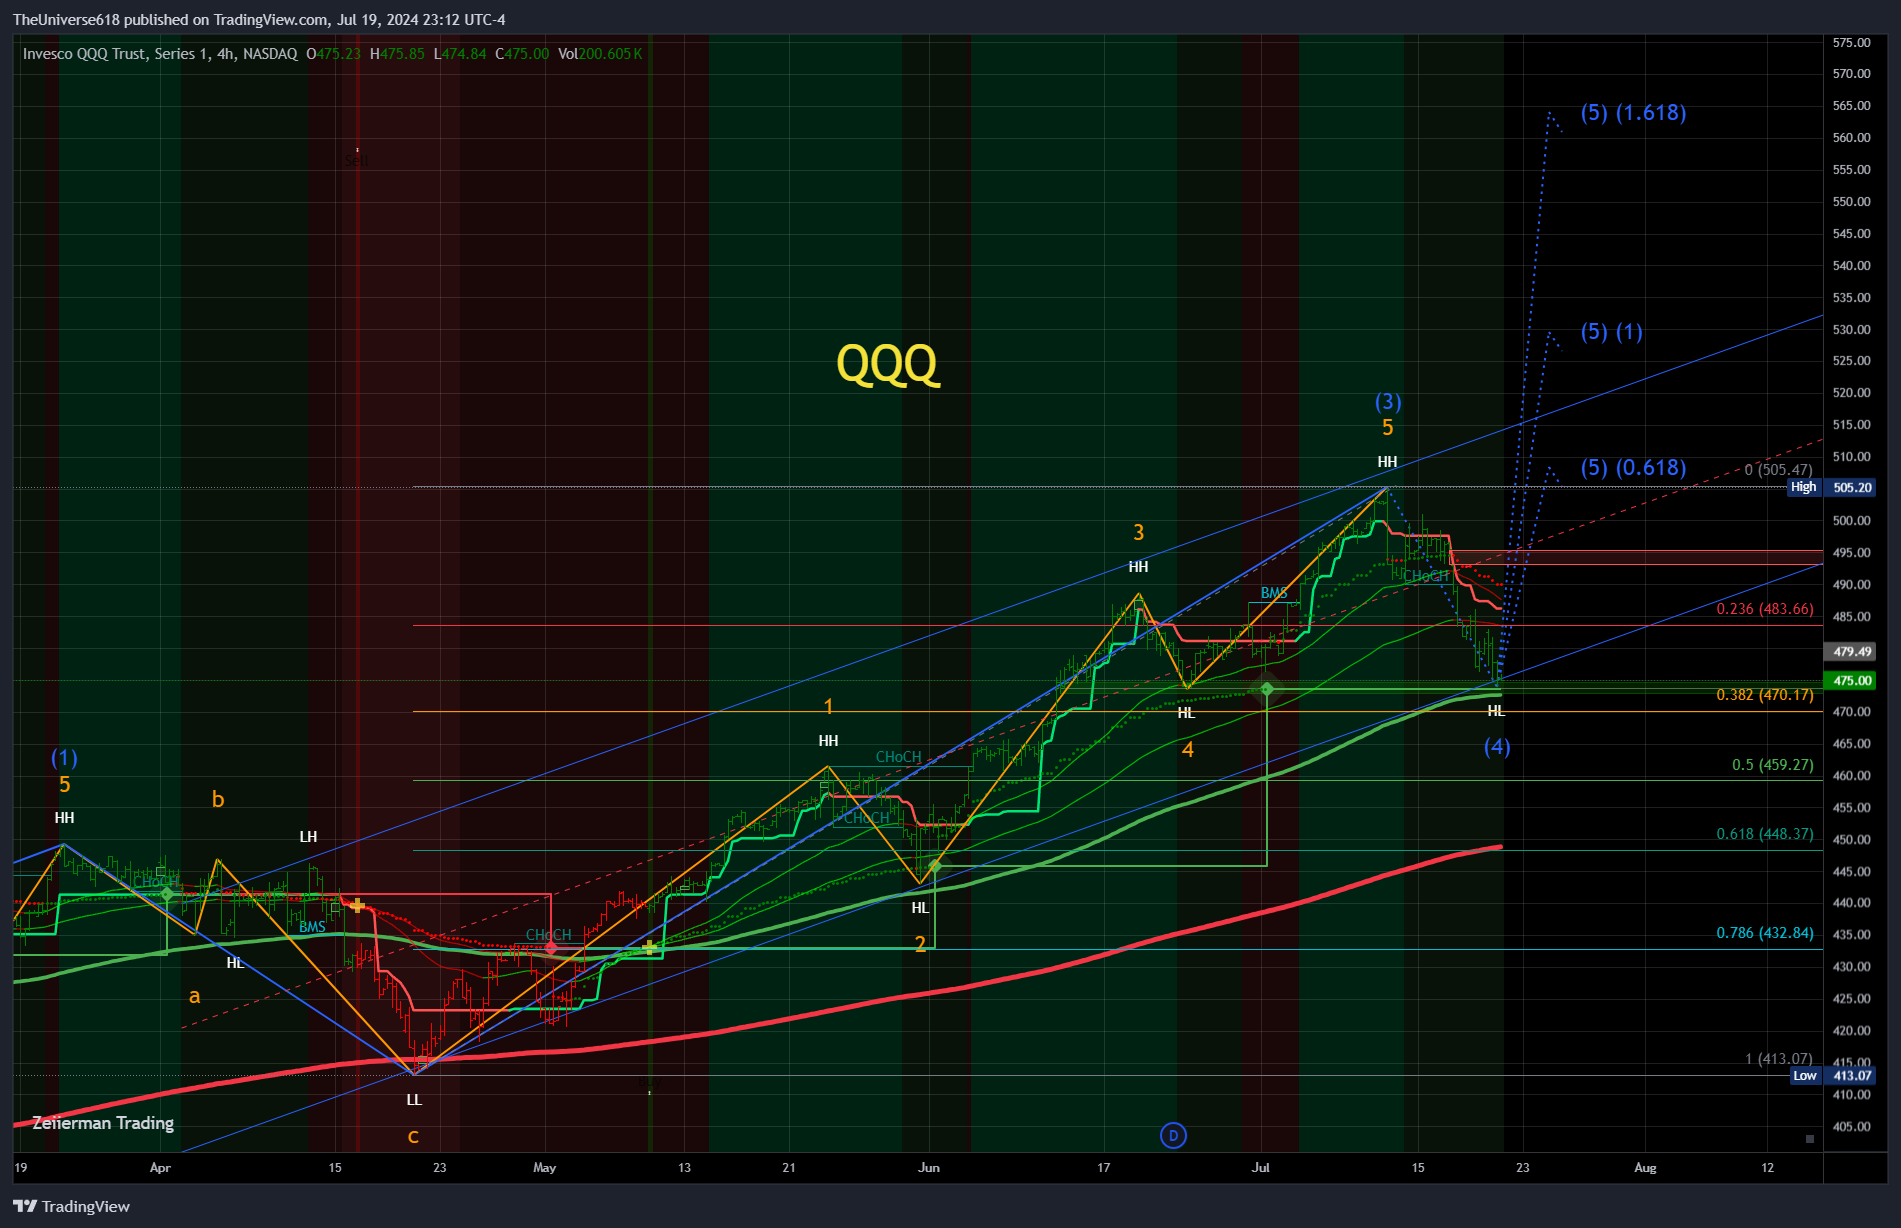
Task: Select the 1 (413.07) Fibonacci label
Action: click(1778, 1059)
